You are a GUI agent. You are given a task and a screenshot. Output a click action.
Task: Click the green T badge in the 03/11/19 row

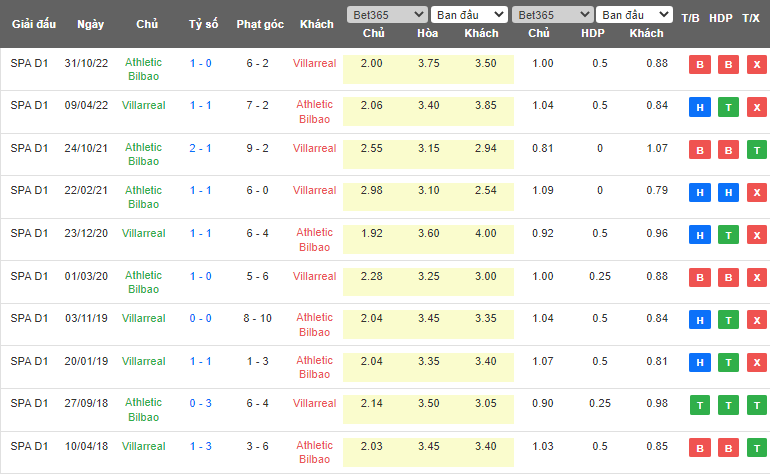(x=728, y=320)
